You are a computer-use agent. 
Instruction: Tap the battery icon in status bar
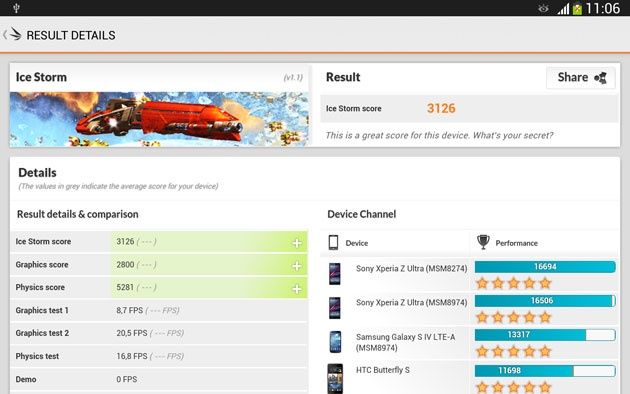point(577,9)
